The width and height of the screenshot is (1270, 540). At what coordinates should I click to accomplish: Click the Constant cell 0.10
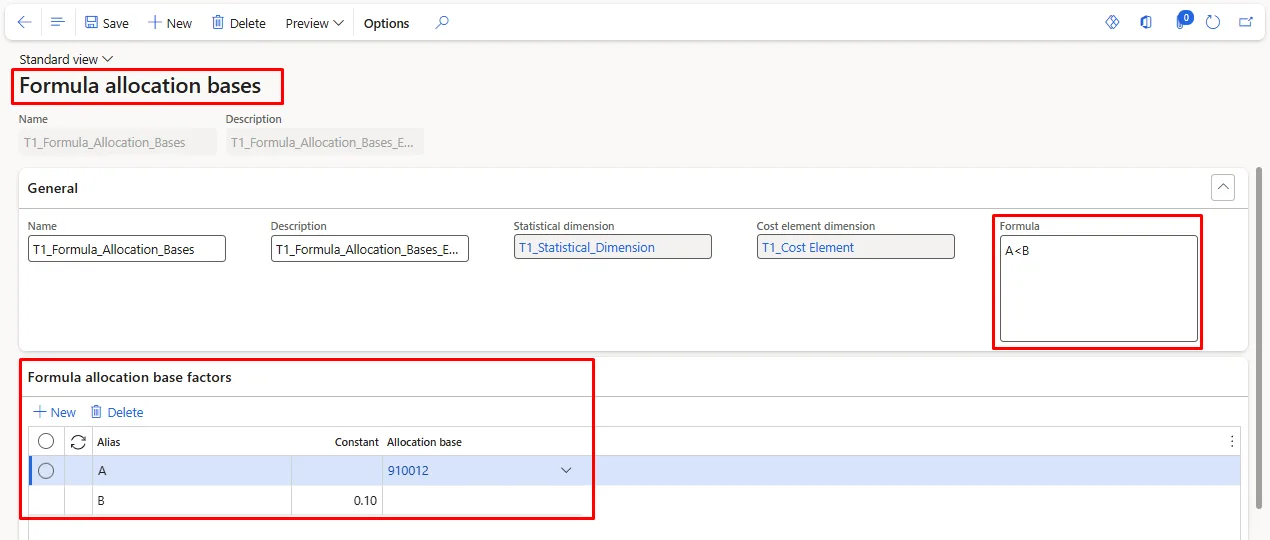(337, 500)
